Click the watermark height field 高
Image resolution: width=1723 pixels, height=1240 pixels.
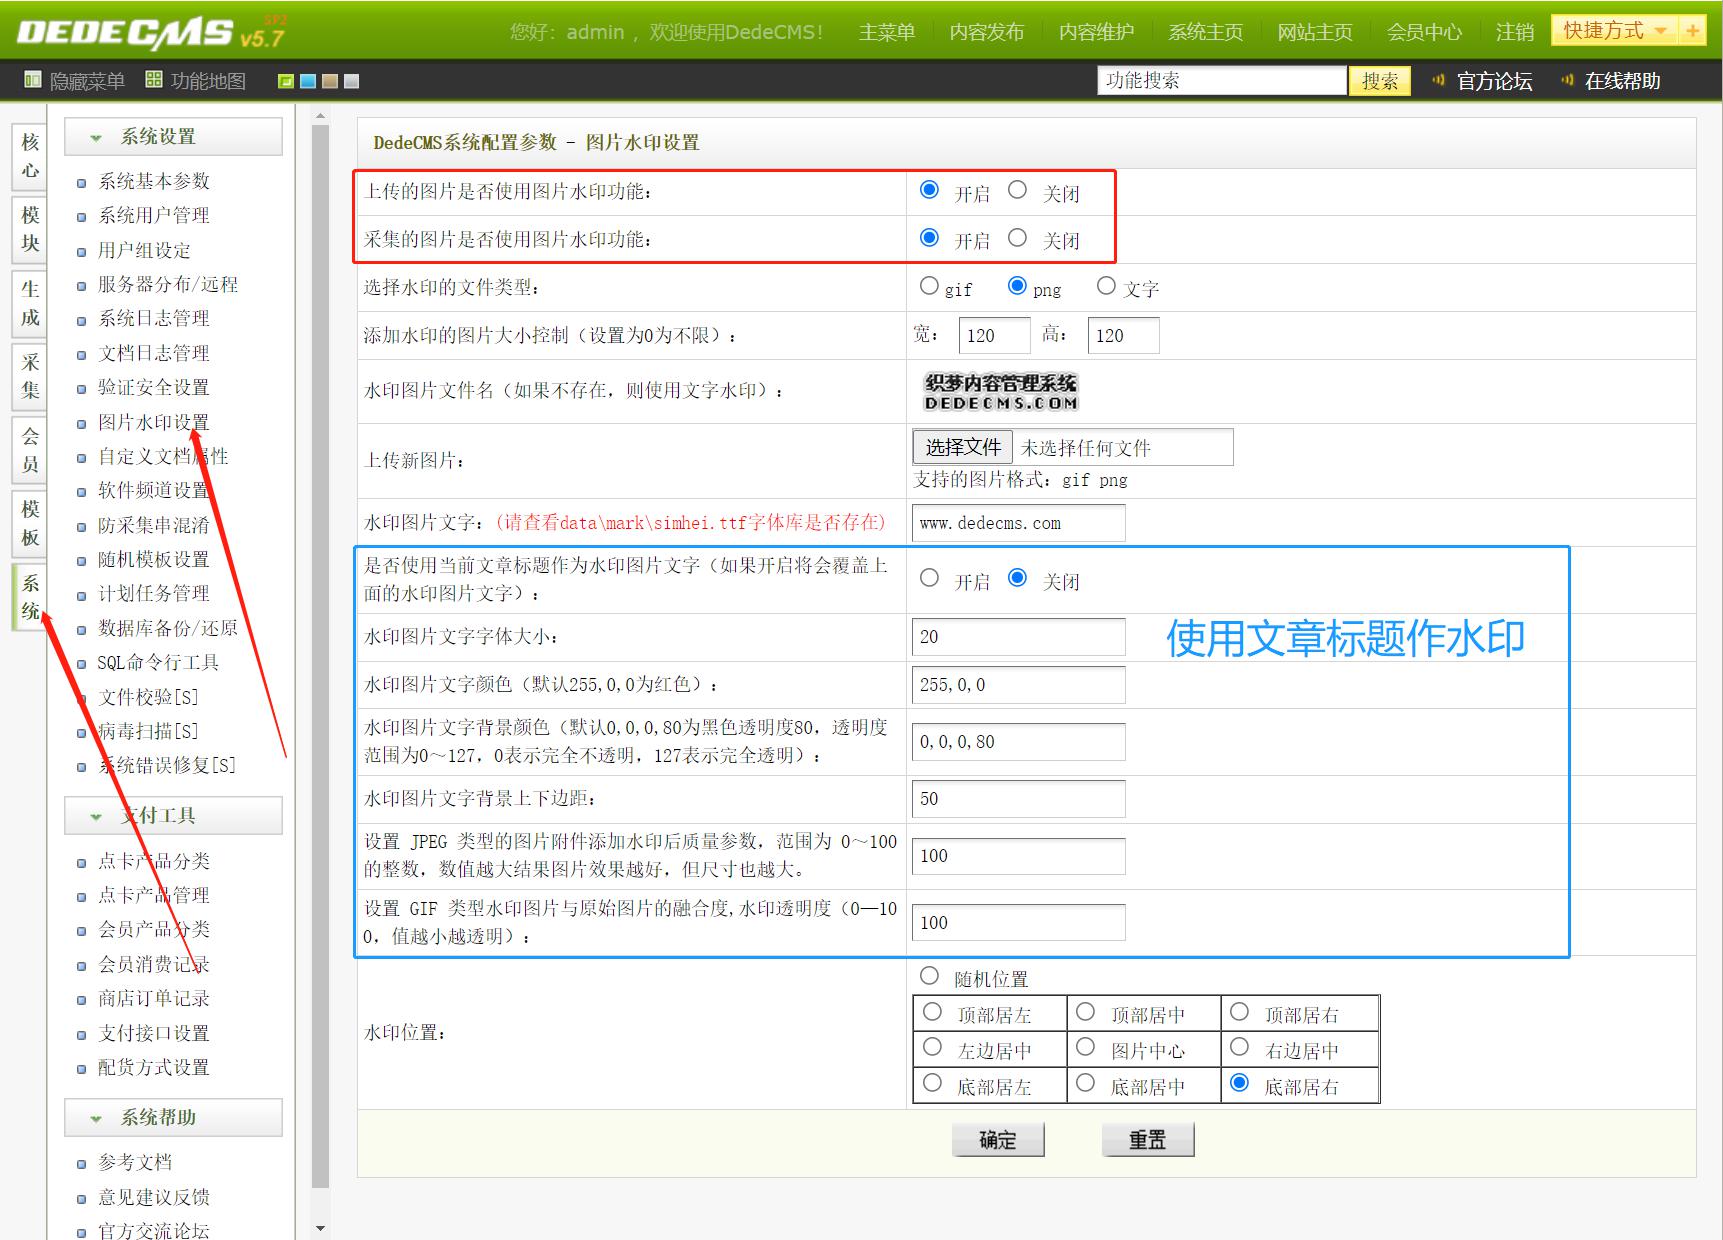1123,336
